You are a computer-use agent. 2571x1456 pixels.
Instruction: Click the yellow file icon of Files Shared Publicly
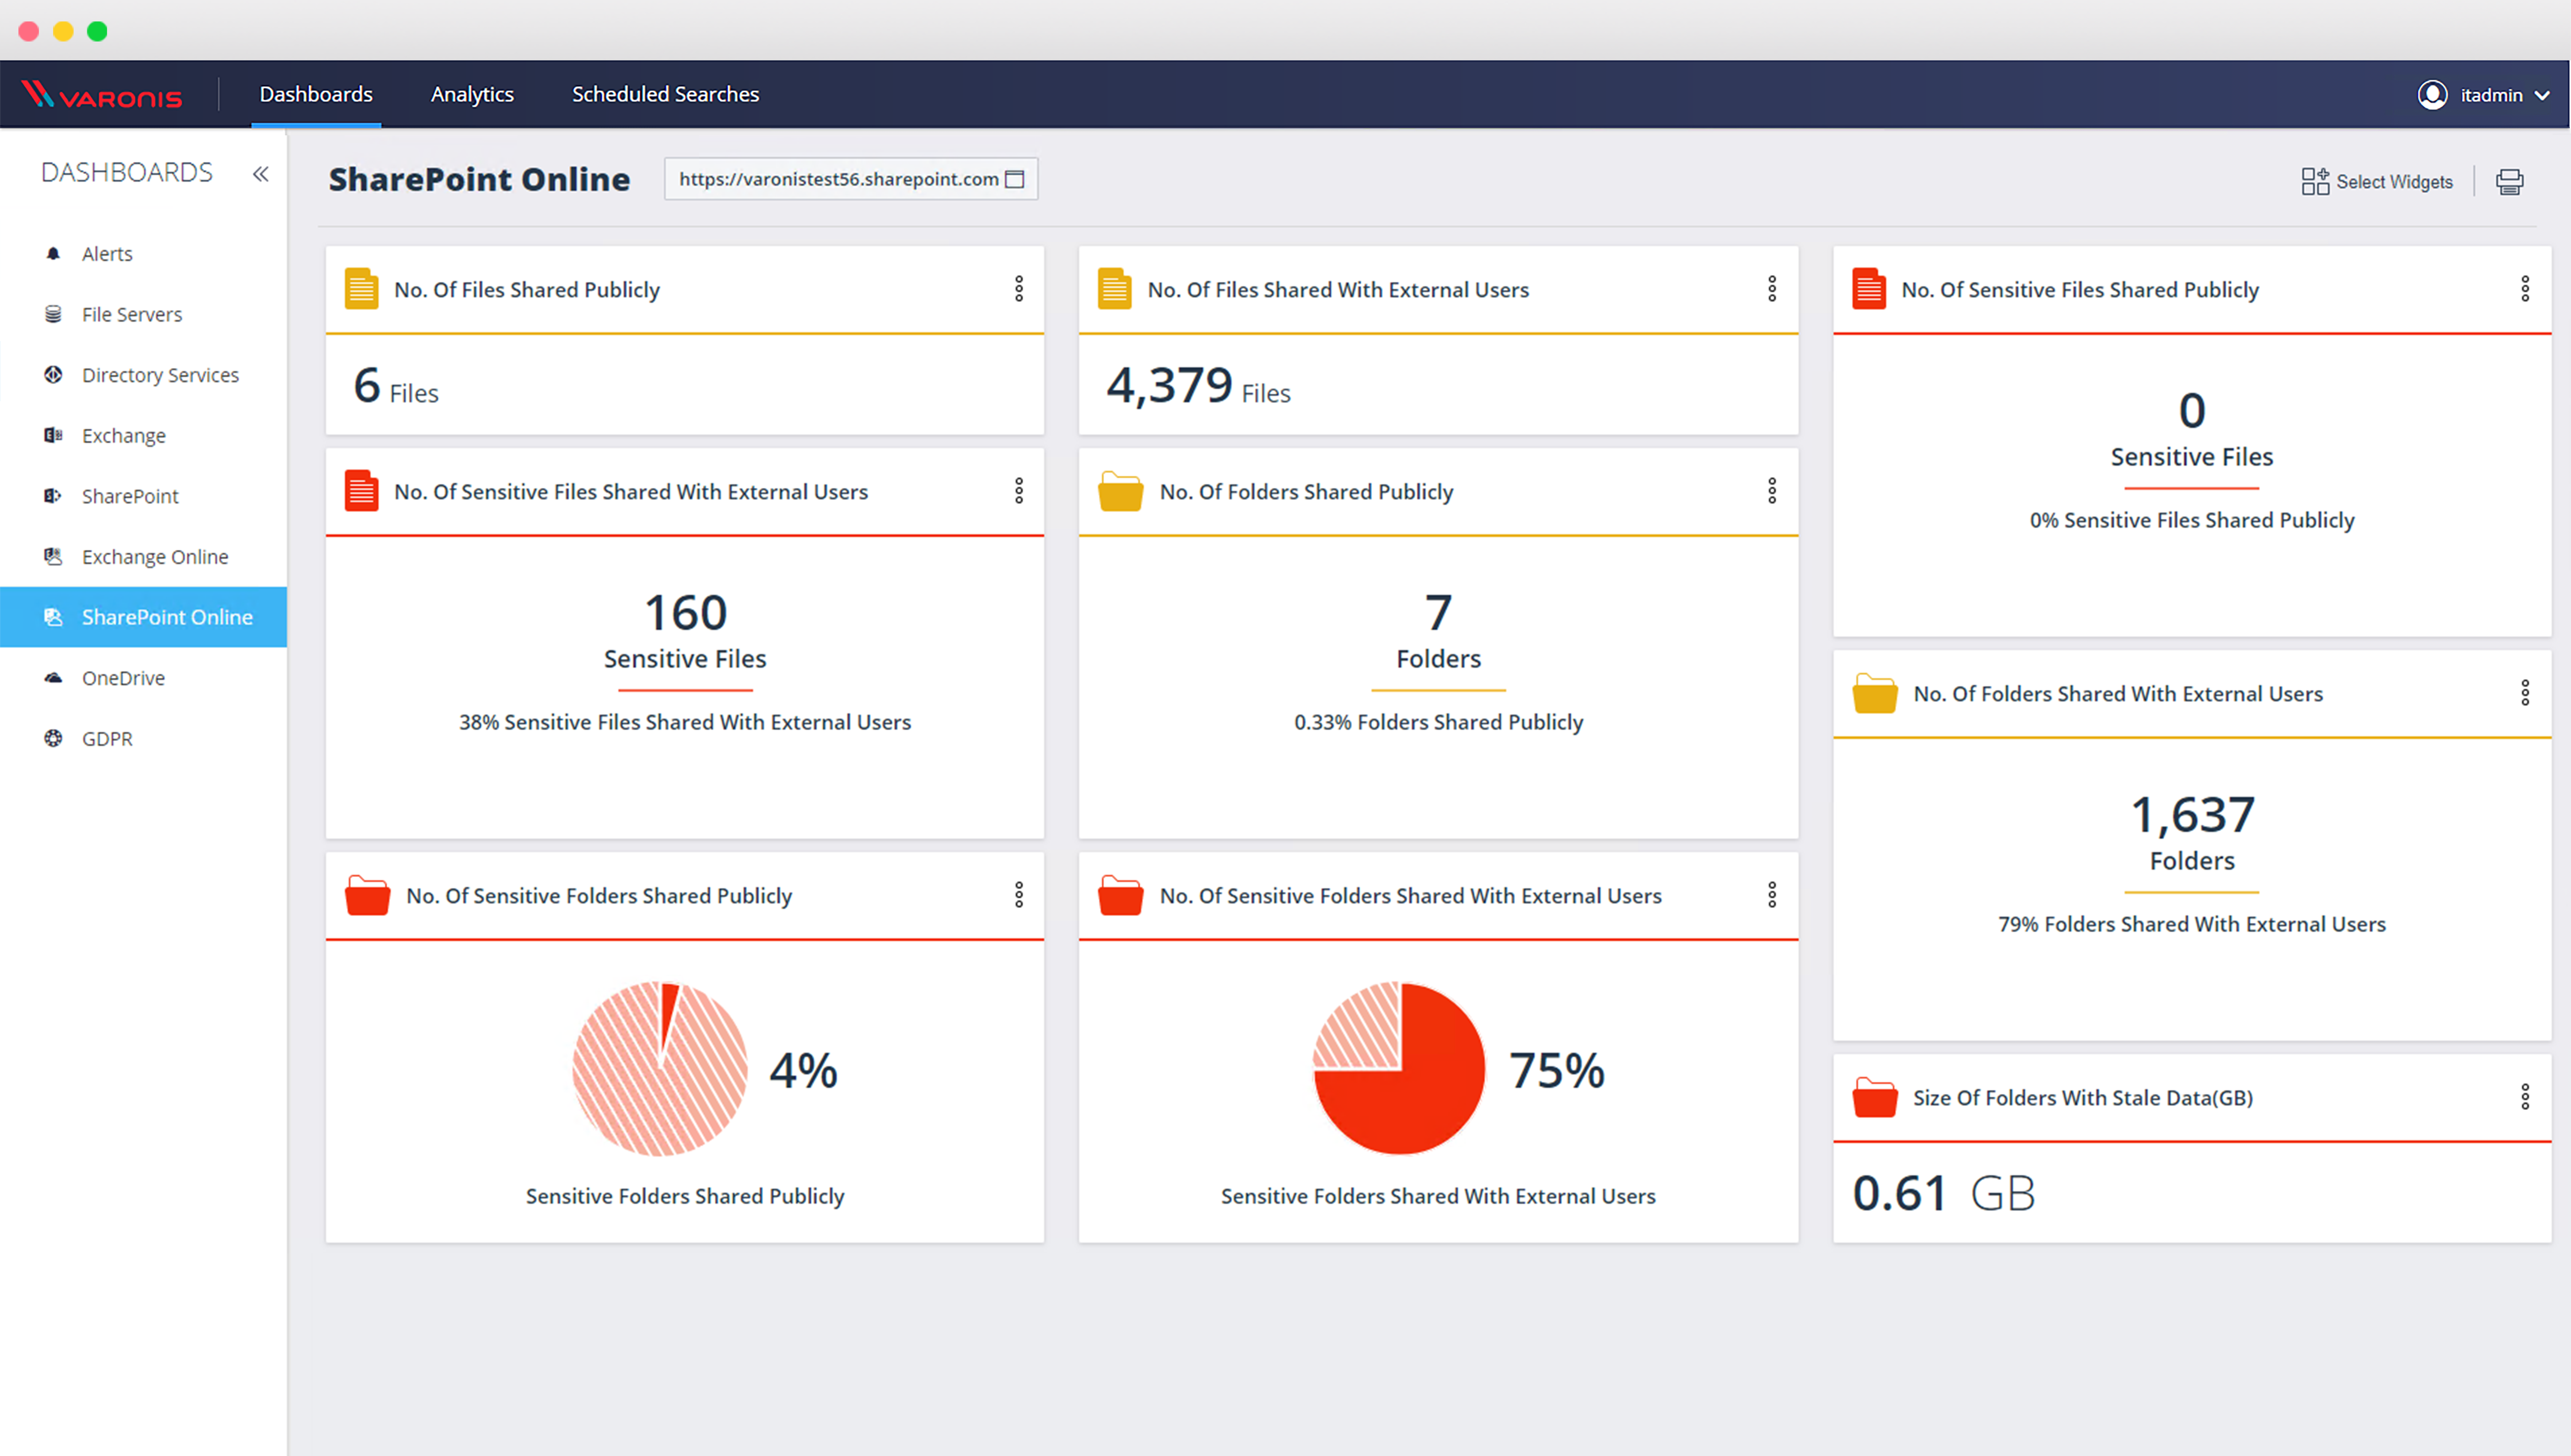(361, 289)
